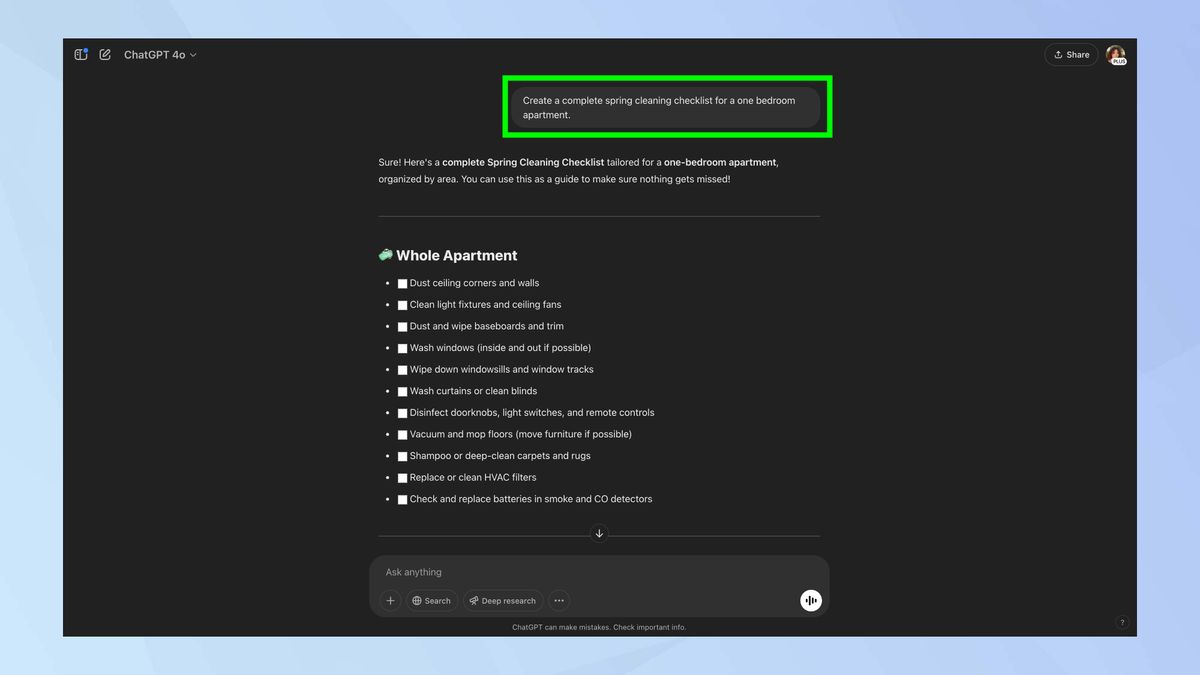Check off 'Dust ceiling corners and walls'
The width and height of the screenshot is (1200, 675).
pos(402,283)
